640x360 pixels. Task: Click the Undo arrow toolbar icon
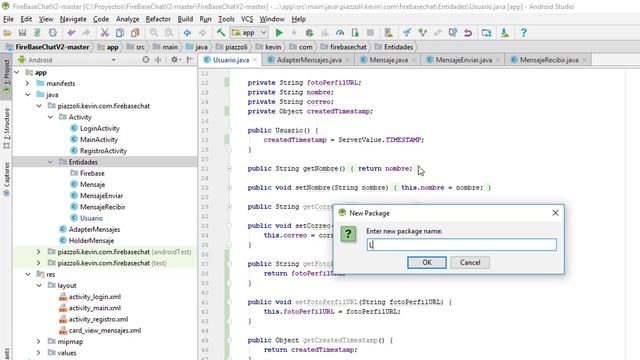click(x=71, y=33)
